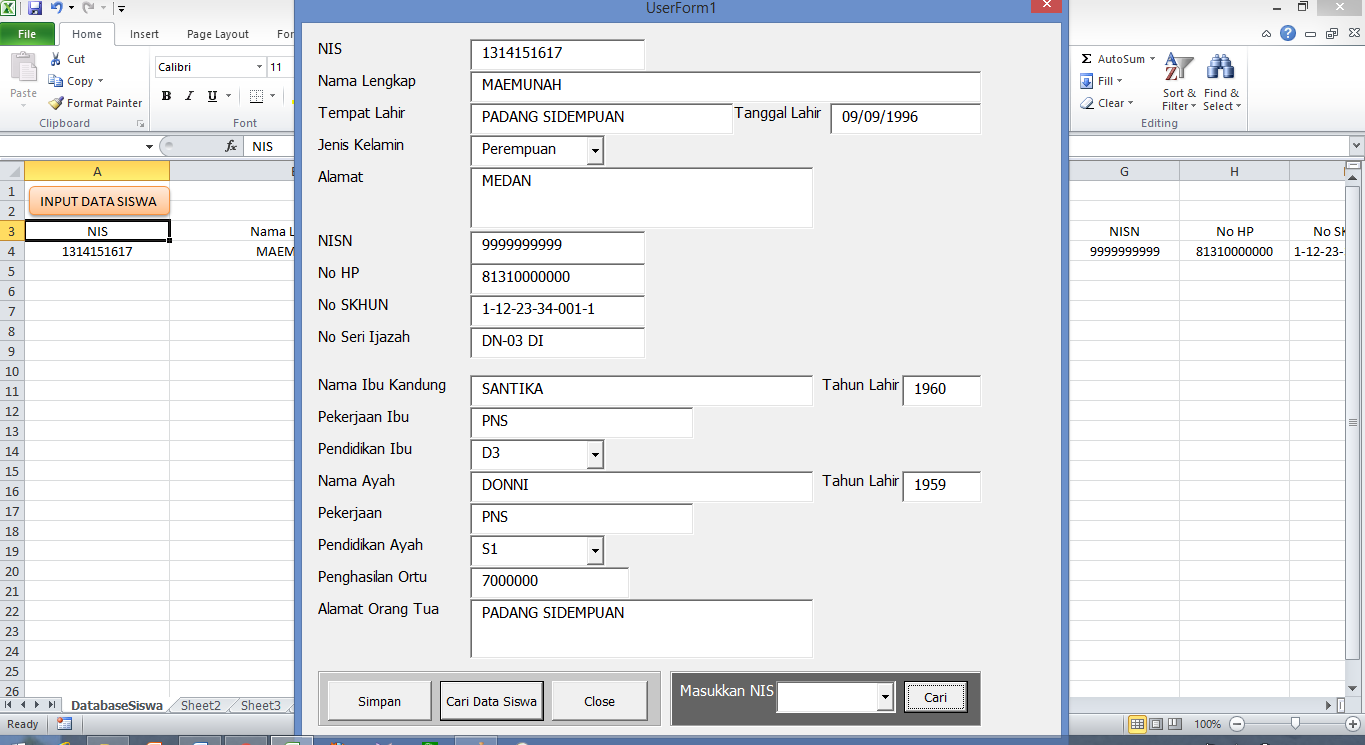
Task: Select the Sheet2 worksheet tab
Action: pyautogui.click(x=199, y=705)
